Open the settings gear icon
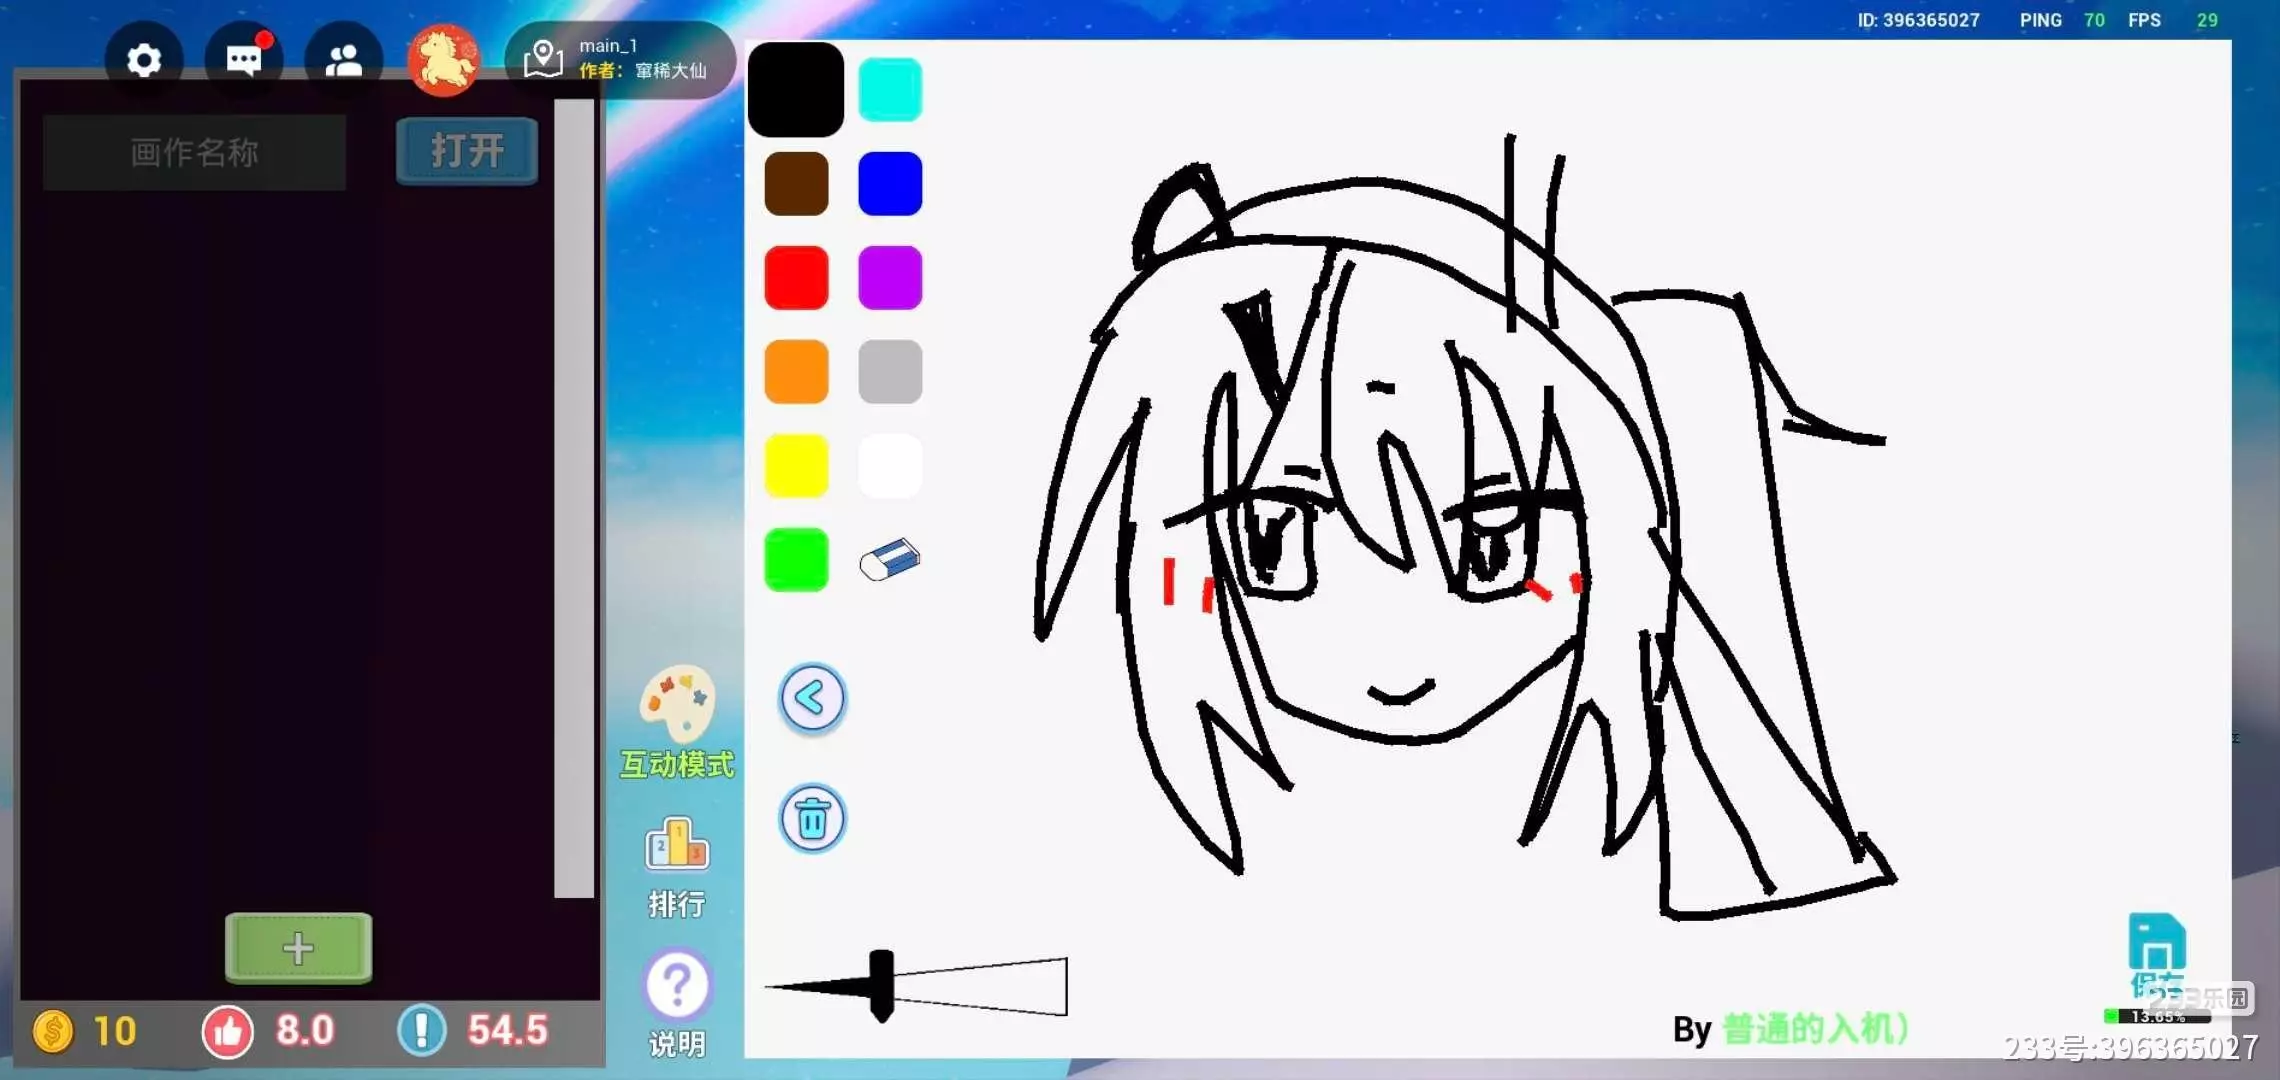 (144, 61)
